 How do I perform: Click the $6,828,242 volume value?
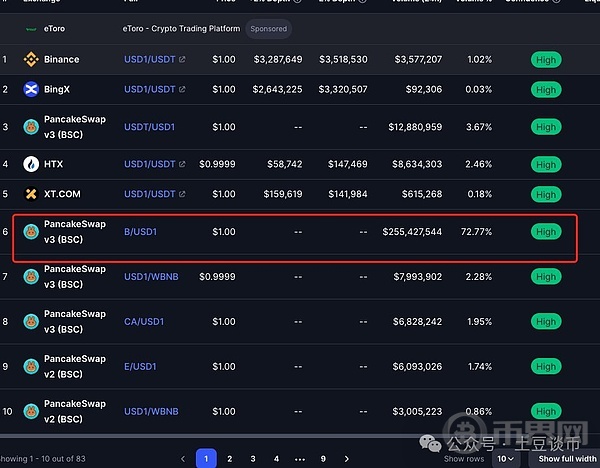point(417,321)
